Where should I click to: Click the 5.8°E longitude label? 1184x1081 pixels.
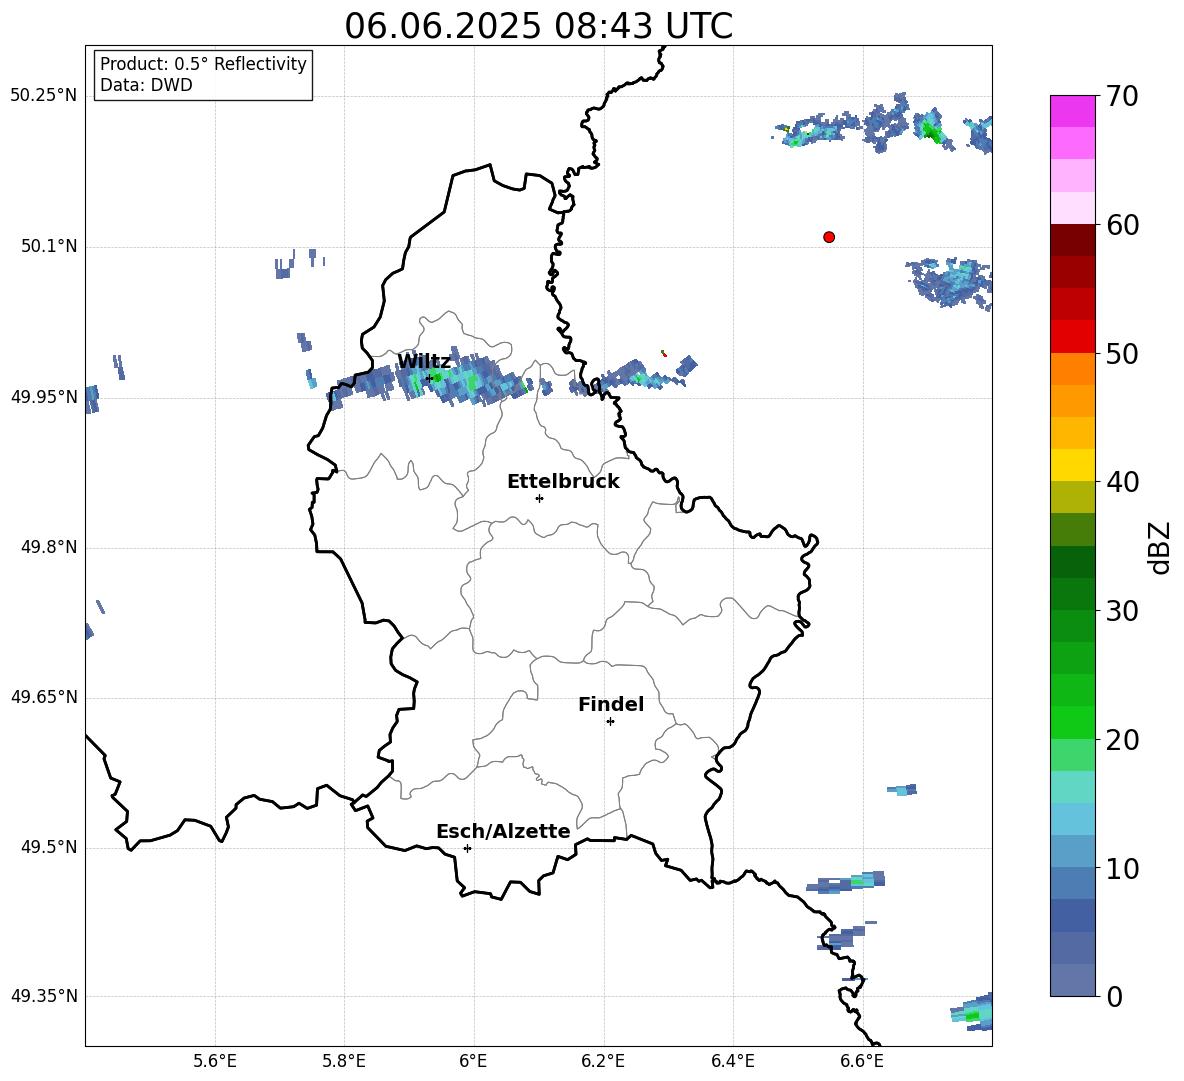344,1061
